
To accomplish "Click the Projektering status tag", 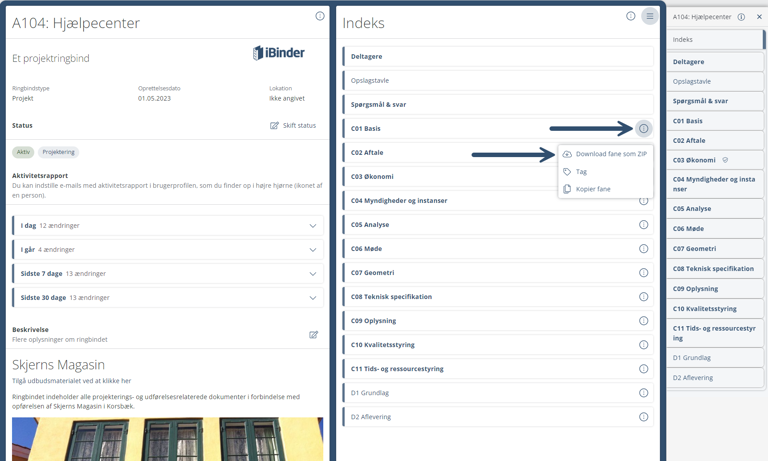I will tap(58, 152).
